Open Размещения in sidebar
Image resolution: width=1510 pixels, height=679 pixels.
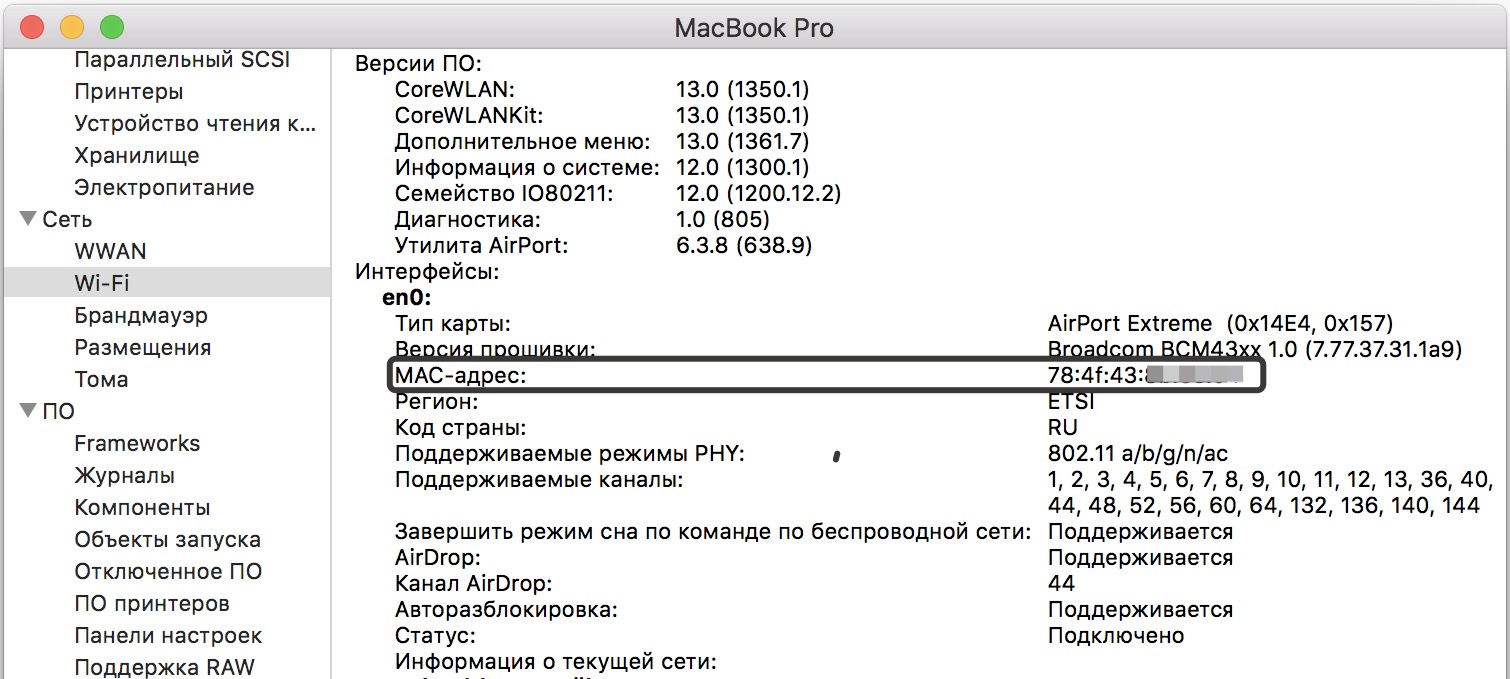click(143, 347)
